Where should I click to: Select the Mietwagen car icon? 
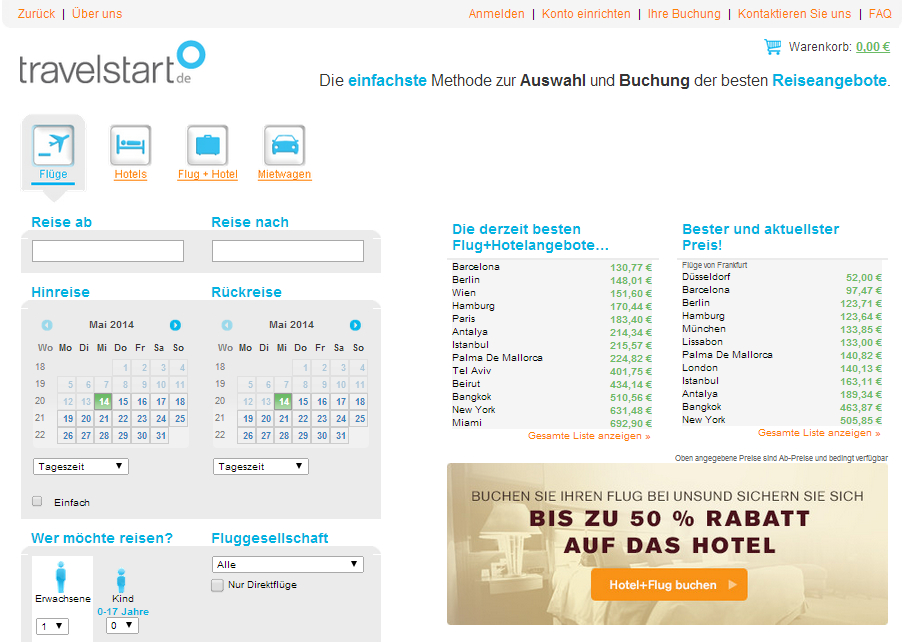coord(284,145)
